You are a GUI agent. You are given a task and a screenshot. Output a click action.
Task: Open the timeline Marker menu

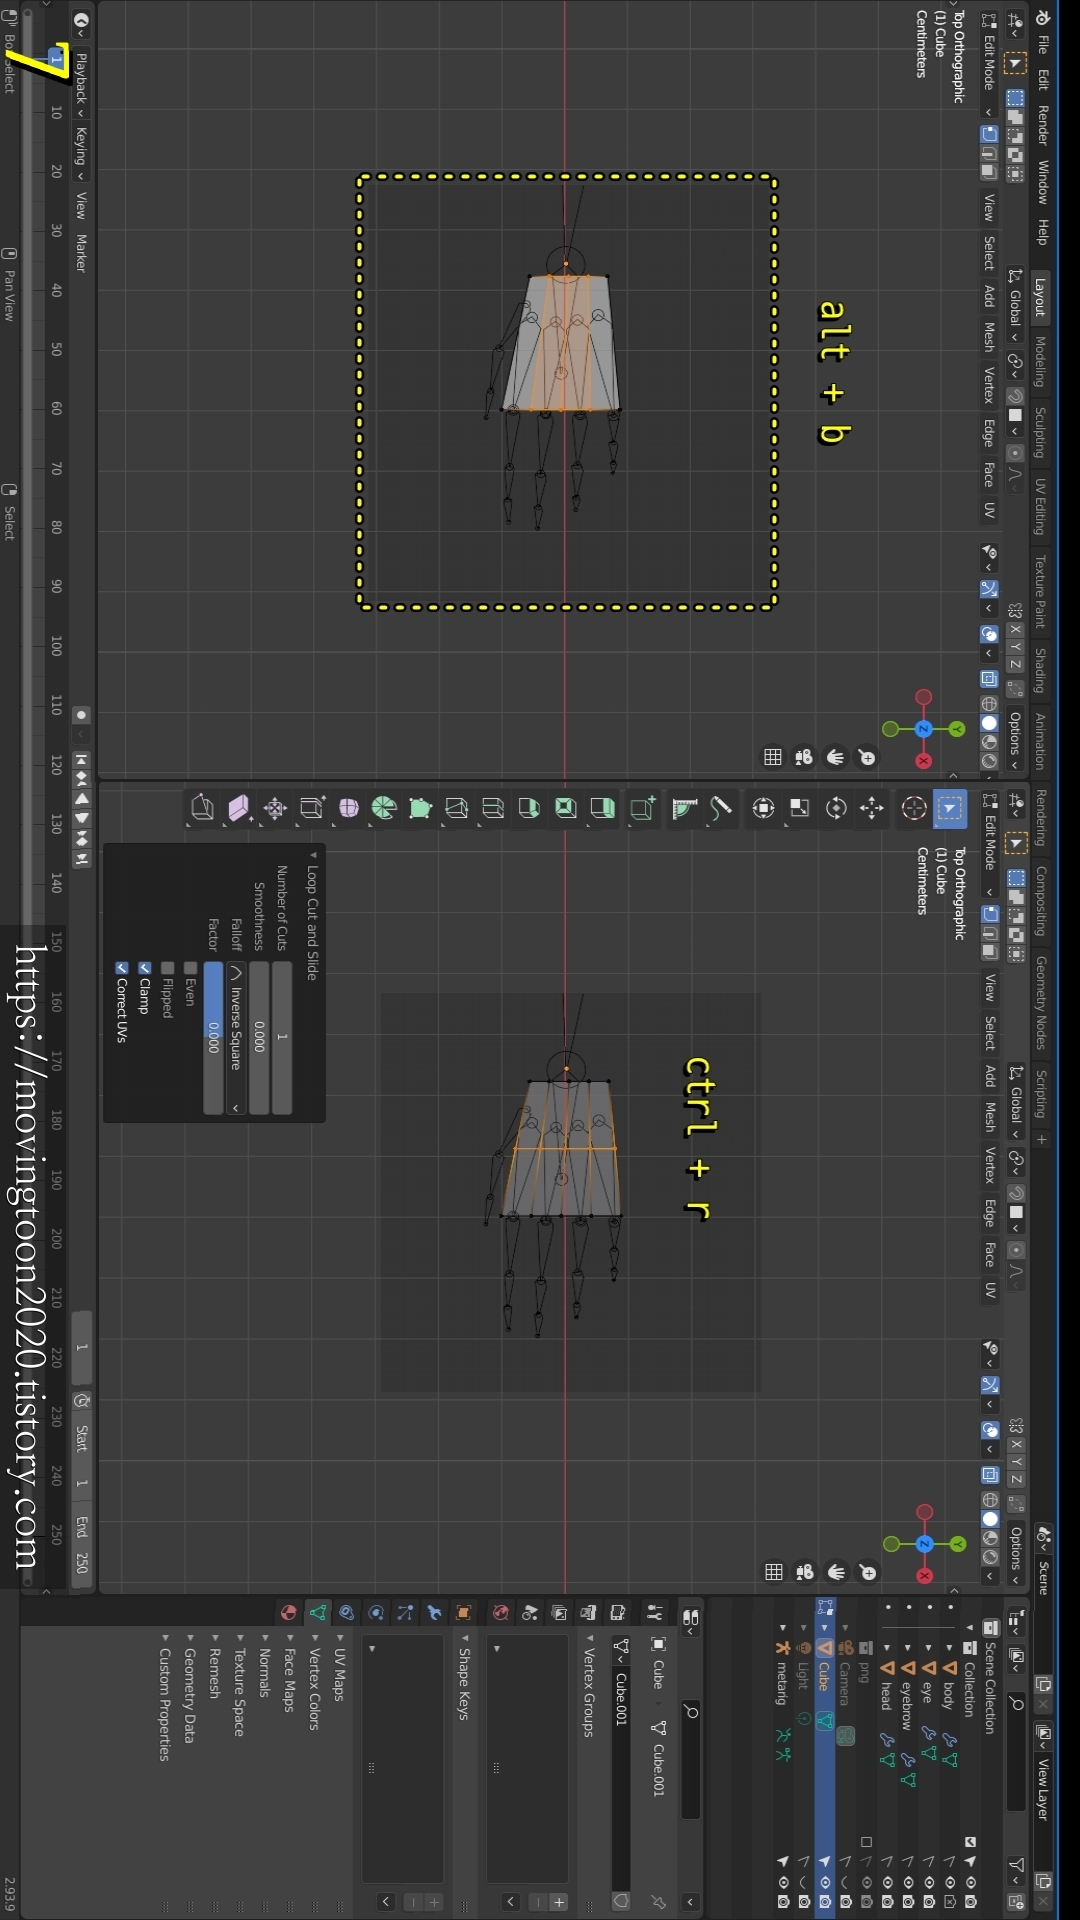82,253
